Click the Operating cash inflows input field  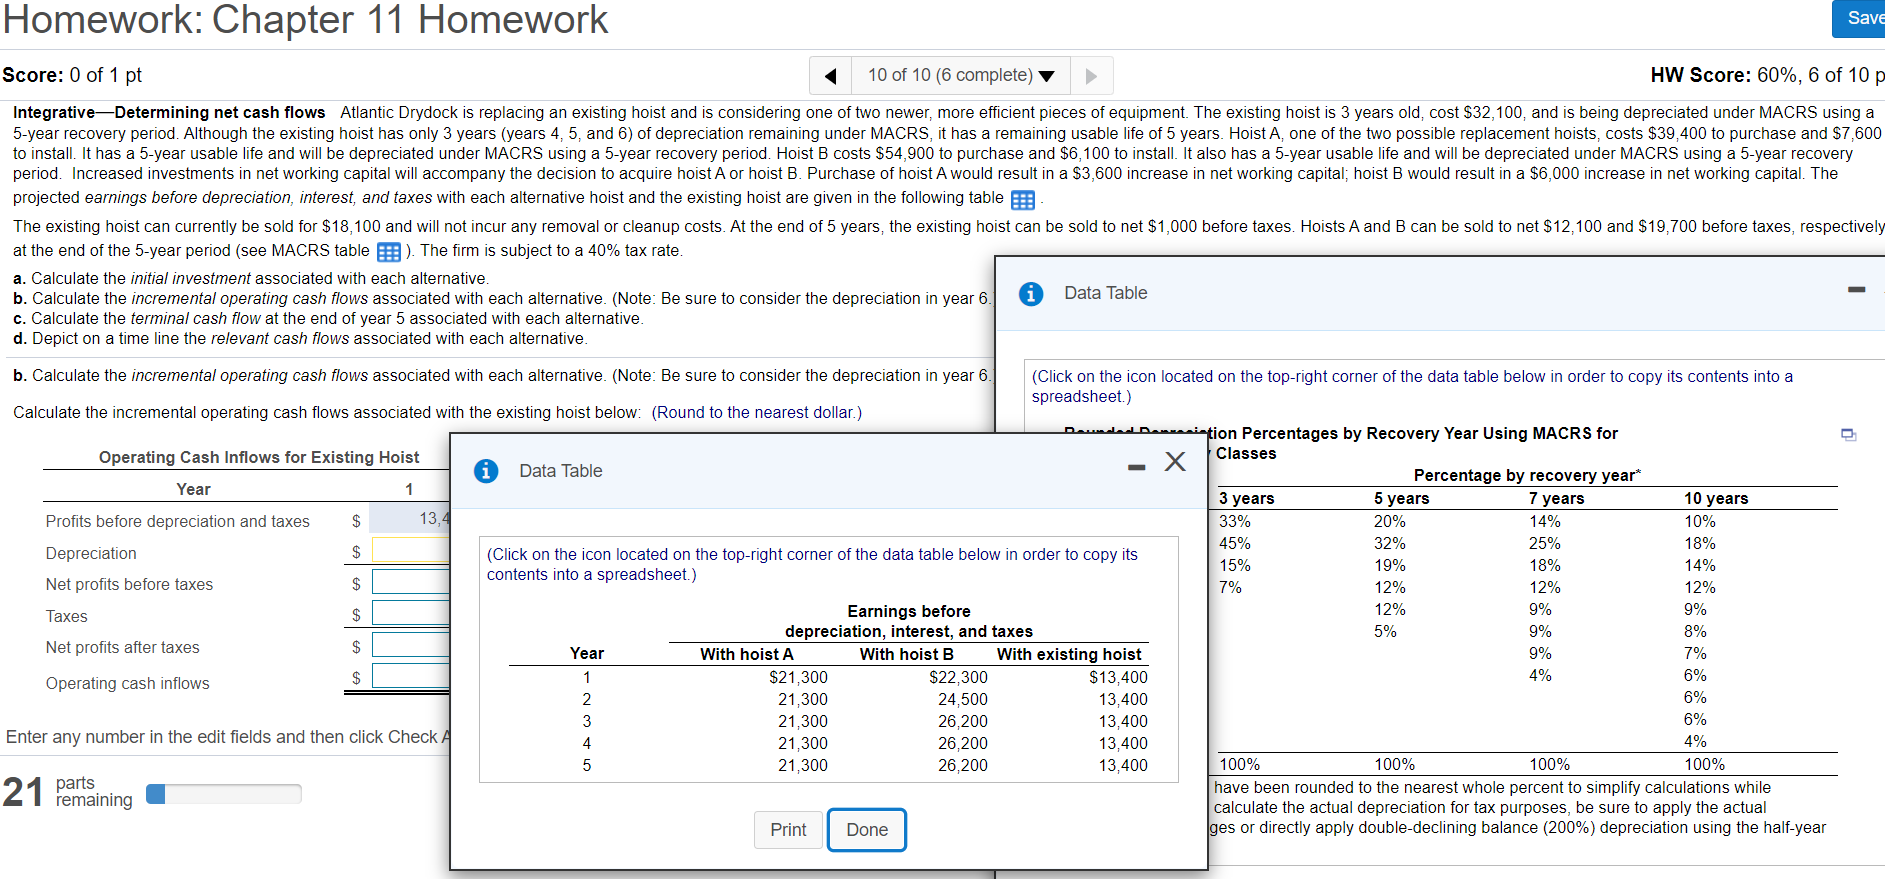tap(411, 676)
